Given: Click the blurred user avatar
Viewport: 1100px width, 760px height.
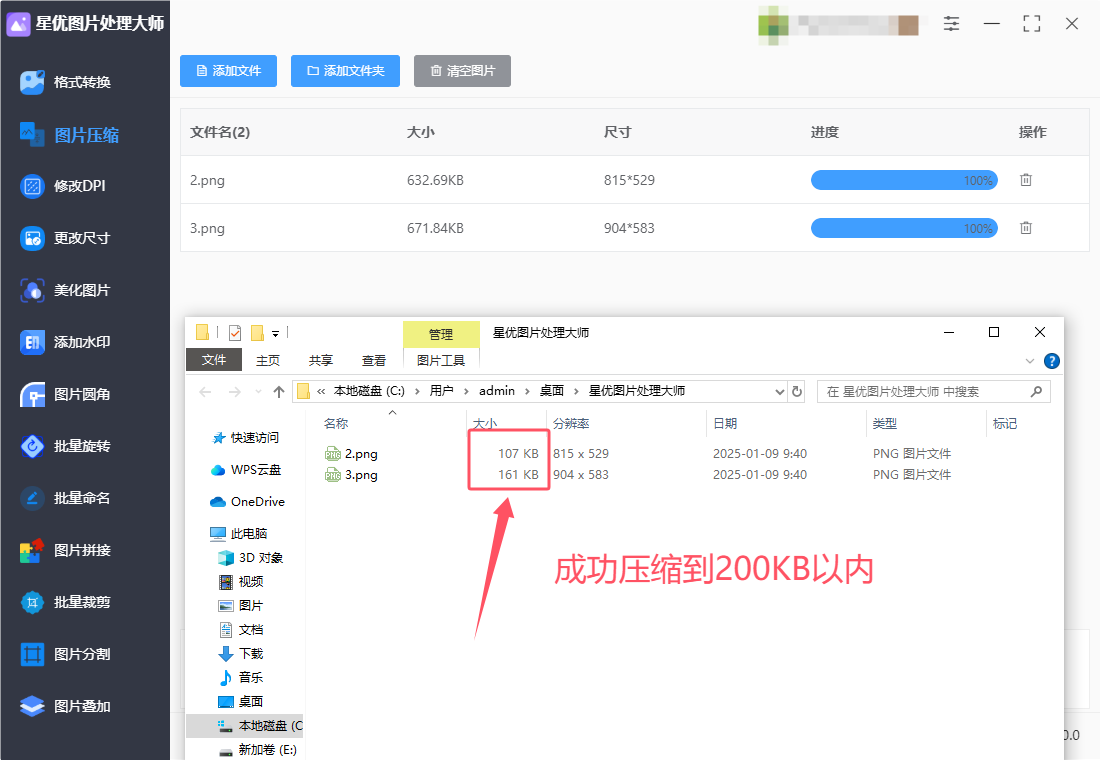Looking at the screenshot, I should tap(773, 25).
